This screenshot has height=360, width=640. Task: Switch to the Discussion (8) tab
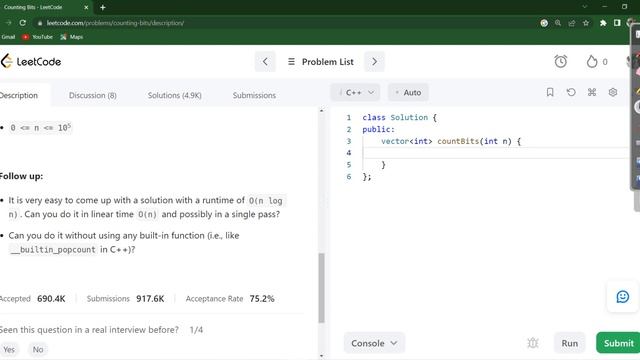(x=93, y=95)
